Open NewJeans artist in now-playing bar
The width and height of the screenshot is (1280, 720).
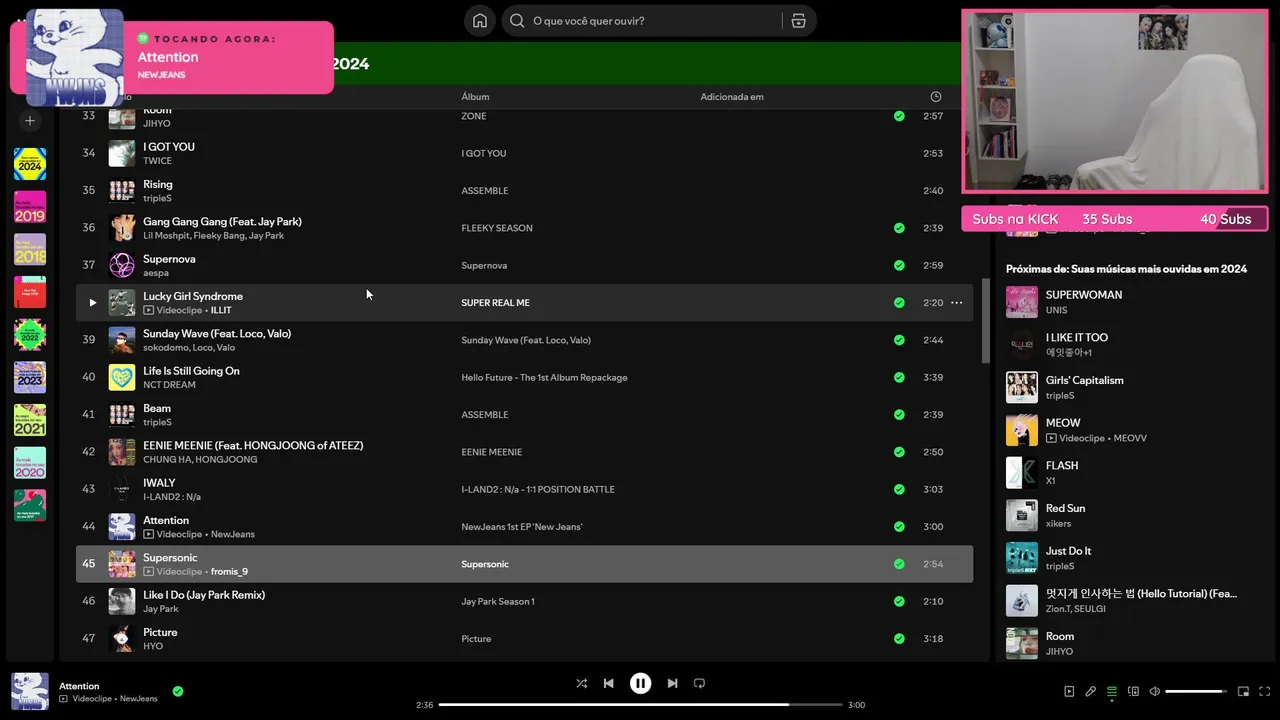(x=139, y=699)
